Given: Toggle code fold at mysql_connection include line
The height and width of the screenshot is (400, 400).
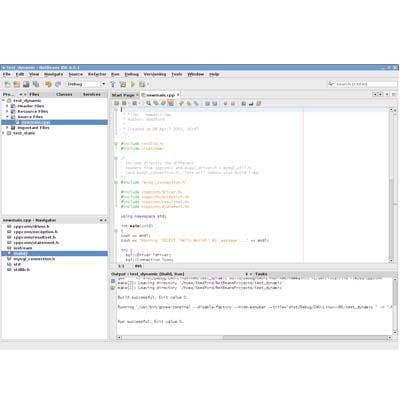Looking at the screenshot, I should pyautogui.click(x=116, y=182).
